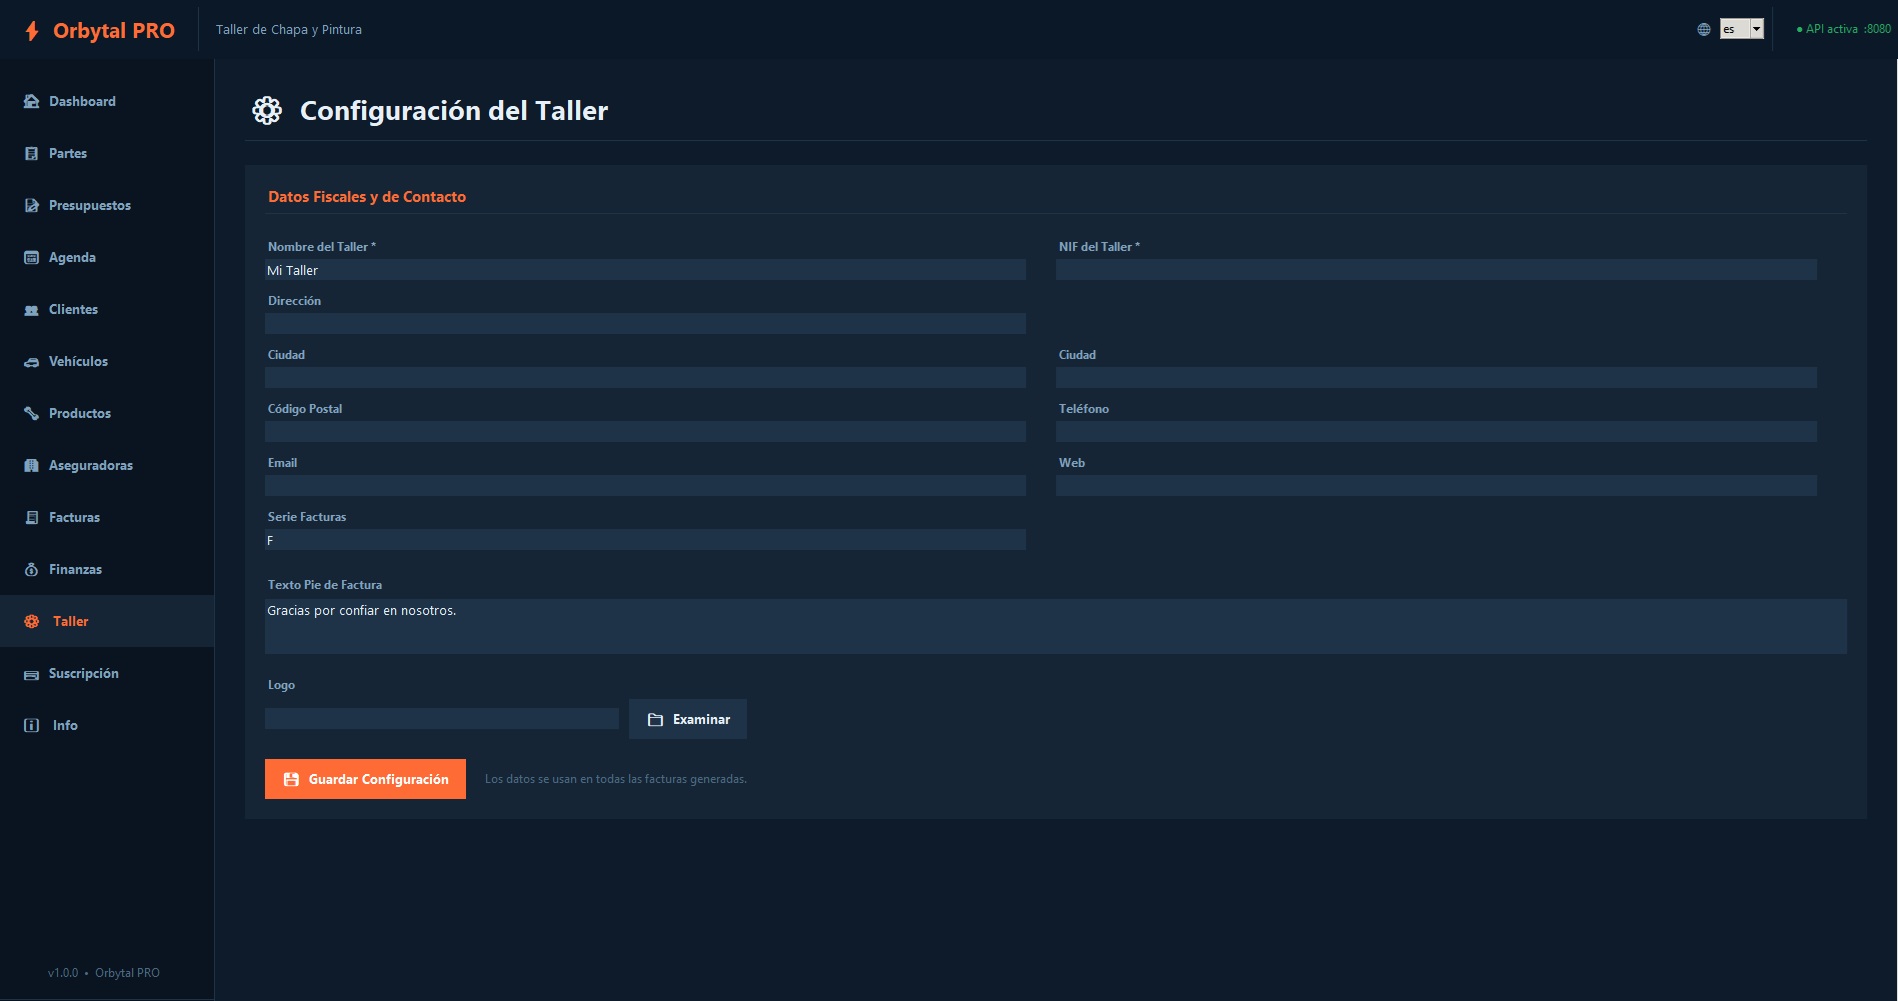The width and height of the screenshot is (1898, 1001).
Task: Navigate to Clientes page
Action: [x=73, y=309]
